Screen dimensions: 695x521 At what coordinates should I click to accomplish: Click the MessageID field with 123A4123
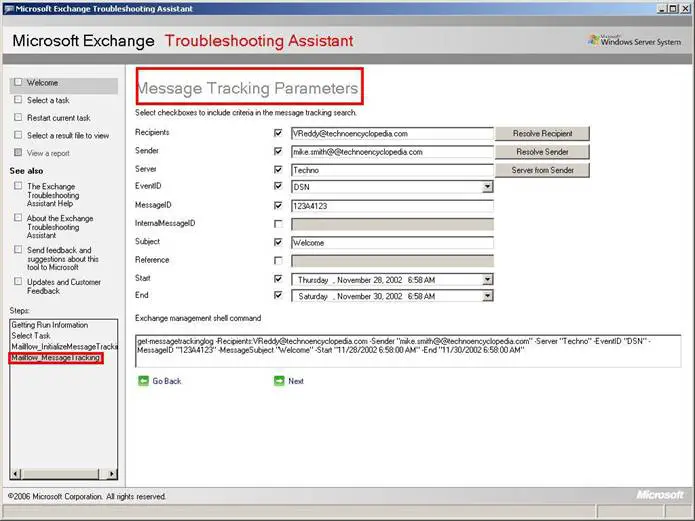click(392, 206)
